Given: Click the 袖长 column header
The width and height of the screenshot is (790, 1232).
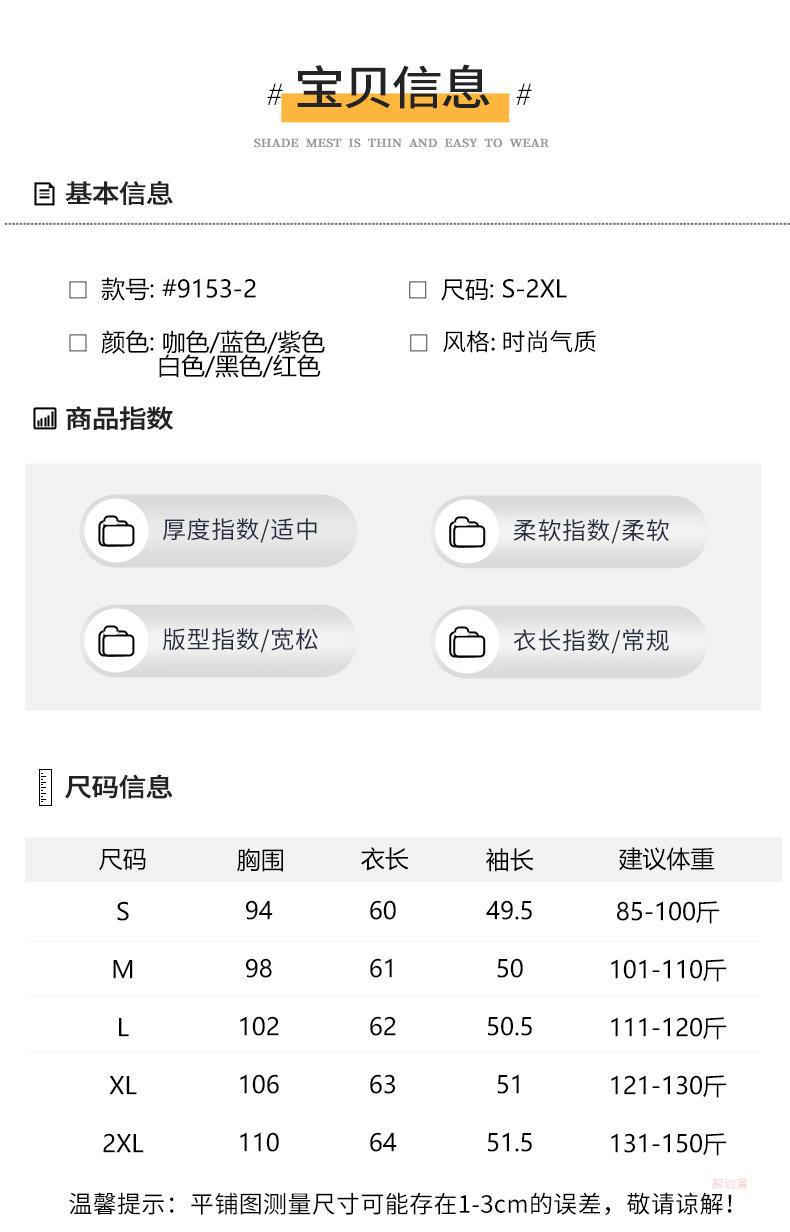Looking at the screenshot, I should tap(509, 859).
